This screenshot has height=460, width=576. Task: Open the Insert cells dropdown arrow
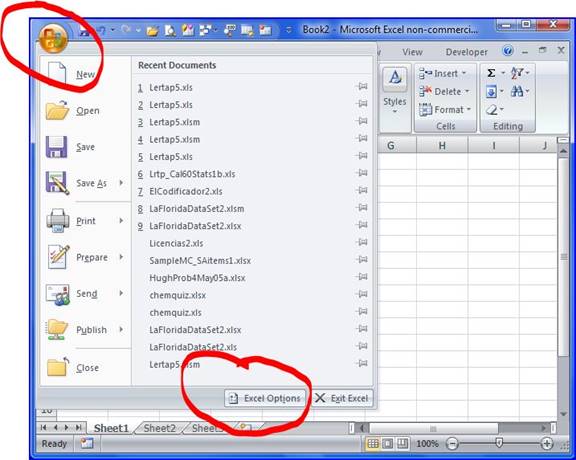tap(464, 73)
